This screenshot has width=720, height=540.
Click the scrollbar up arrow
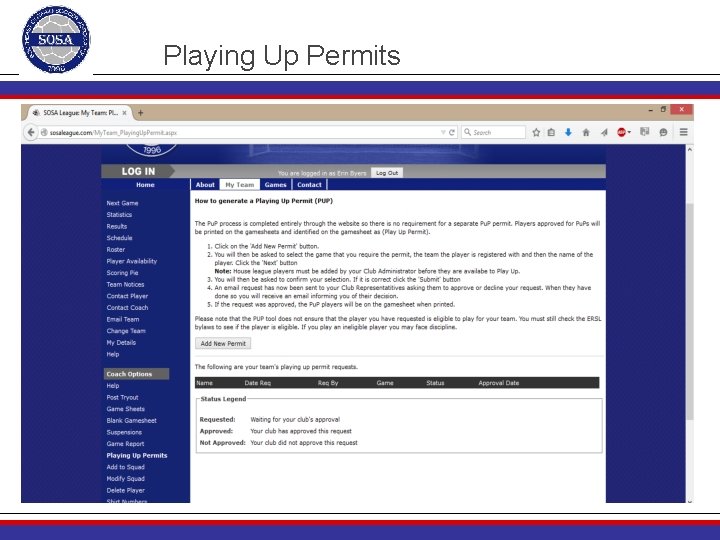click(689, 149)
